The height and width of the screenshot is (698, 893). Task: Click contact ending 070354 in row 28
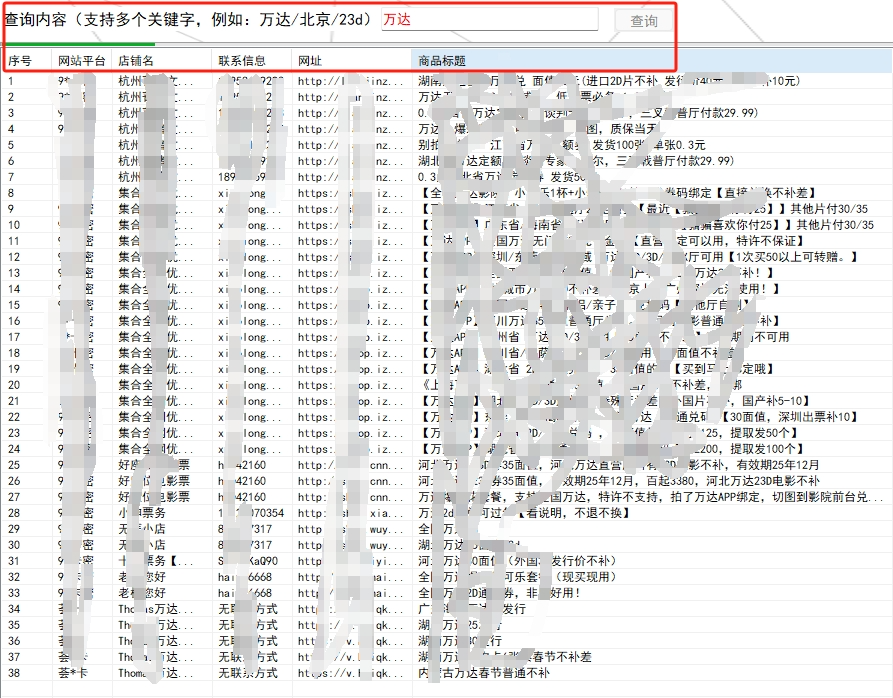pyautogui.click(x=251, y=513)
